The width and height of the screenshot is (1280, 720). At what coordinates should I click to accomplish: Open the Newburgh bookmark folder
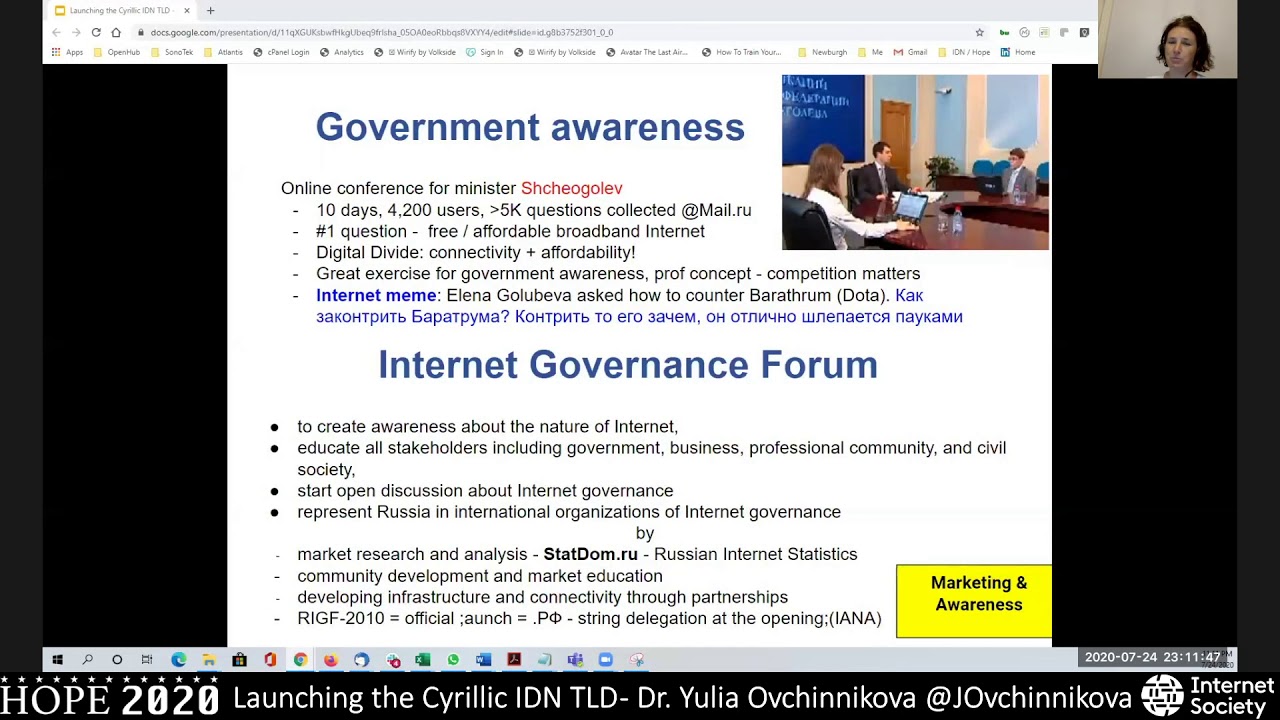[x=823, y=52]
